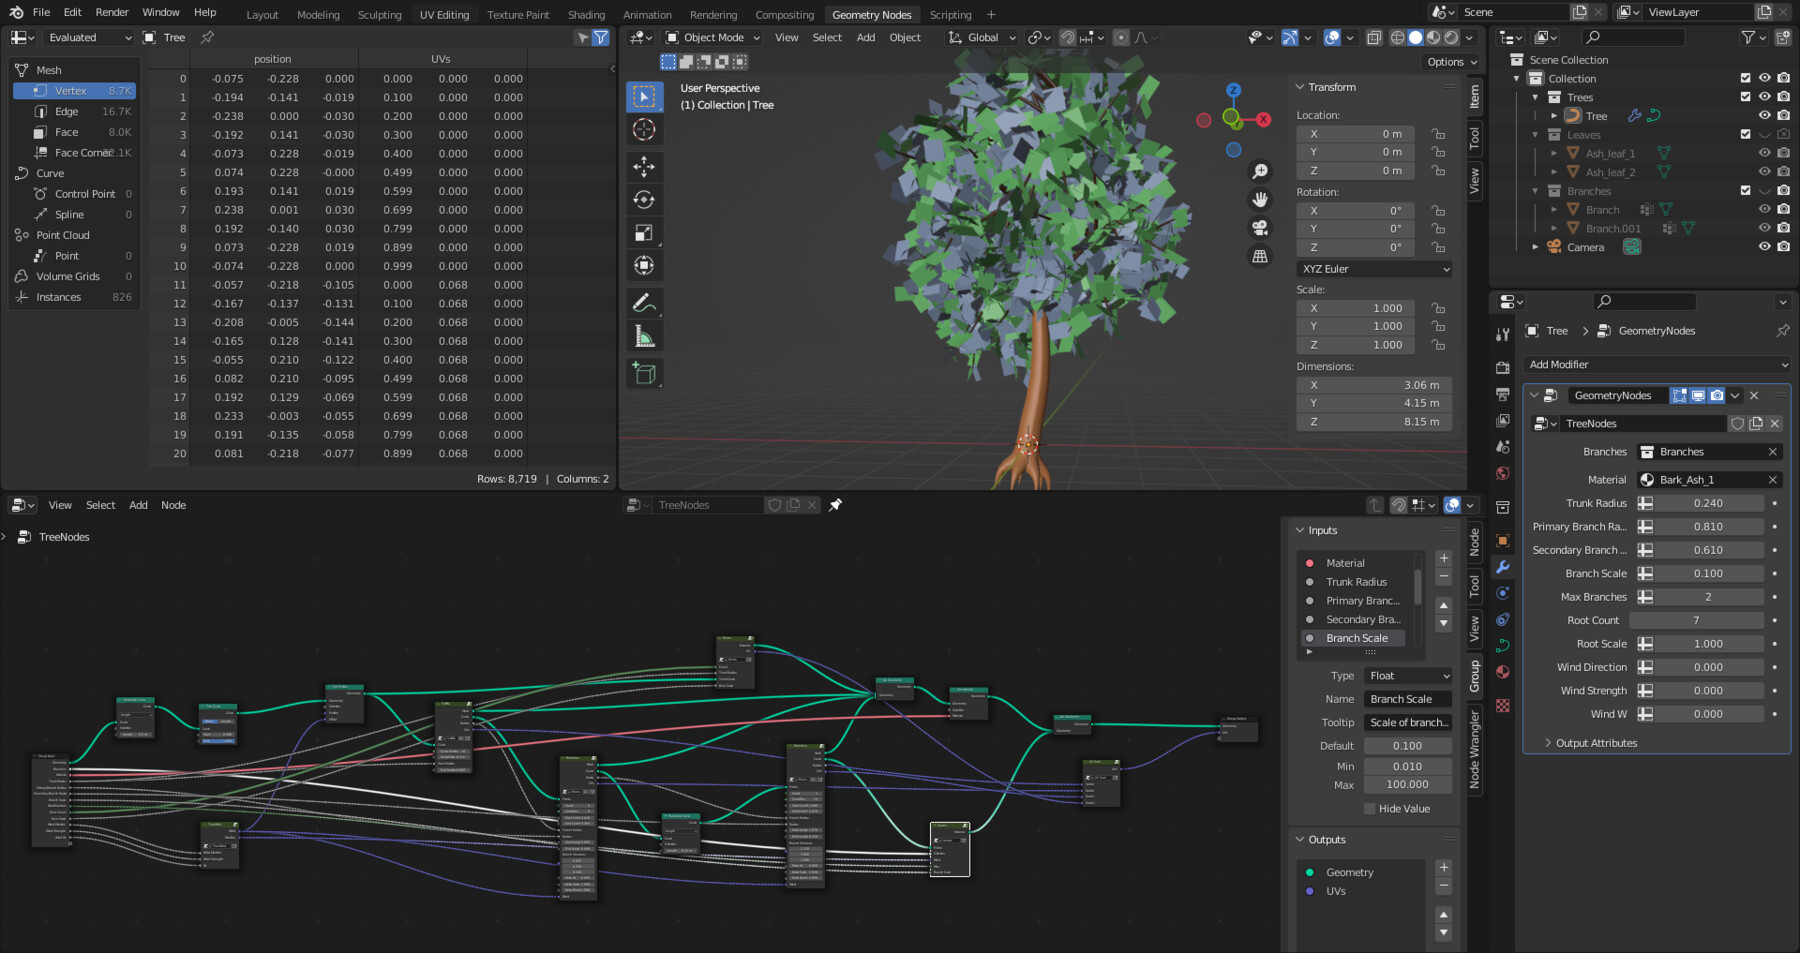Select the Measure tool
This screenshot has height=953, width=1800.
click(x=645, y=334)
